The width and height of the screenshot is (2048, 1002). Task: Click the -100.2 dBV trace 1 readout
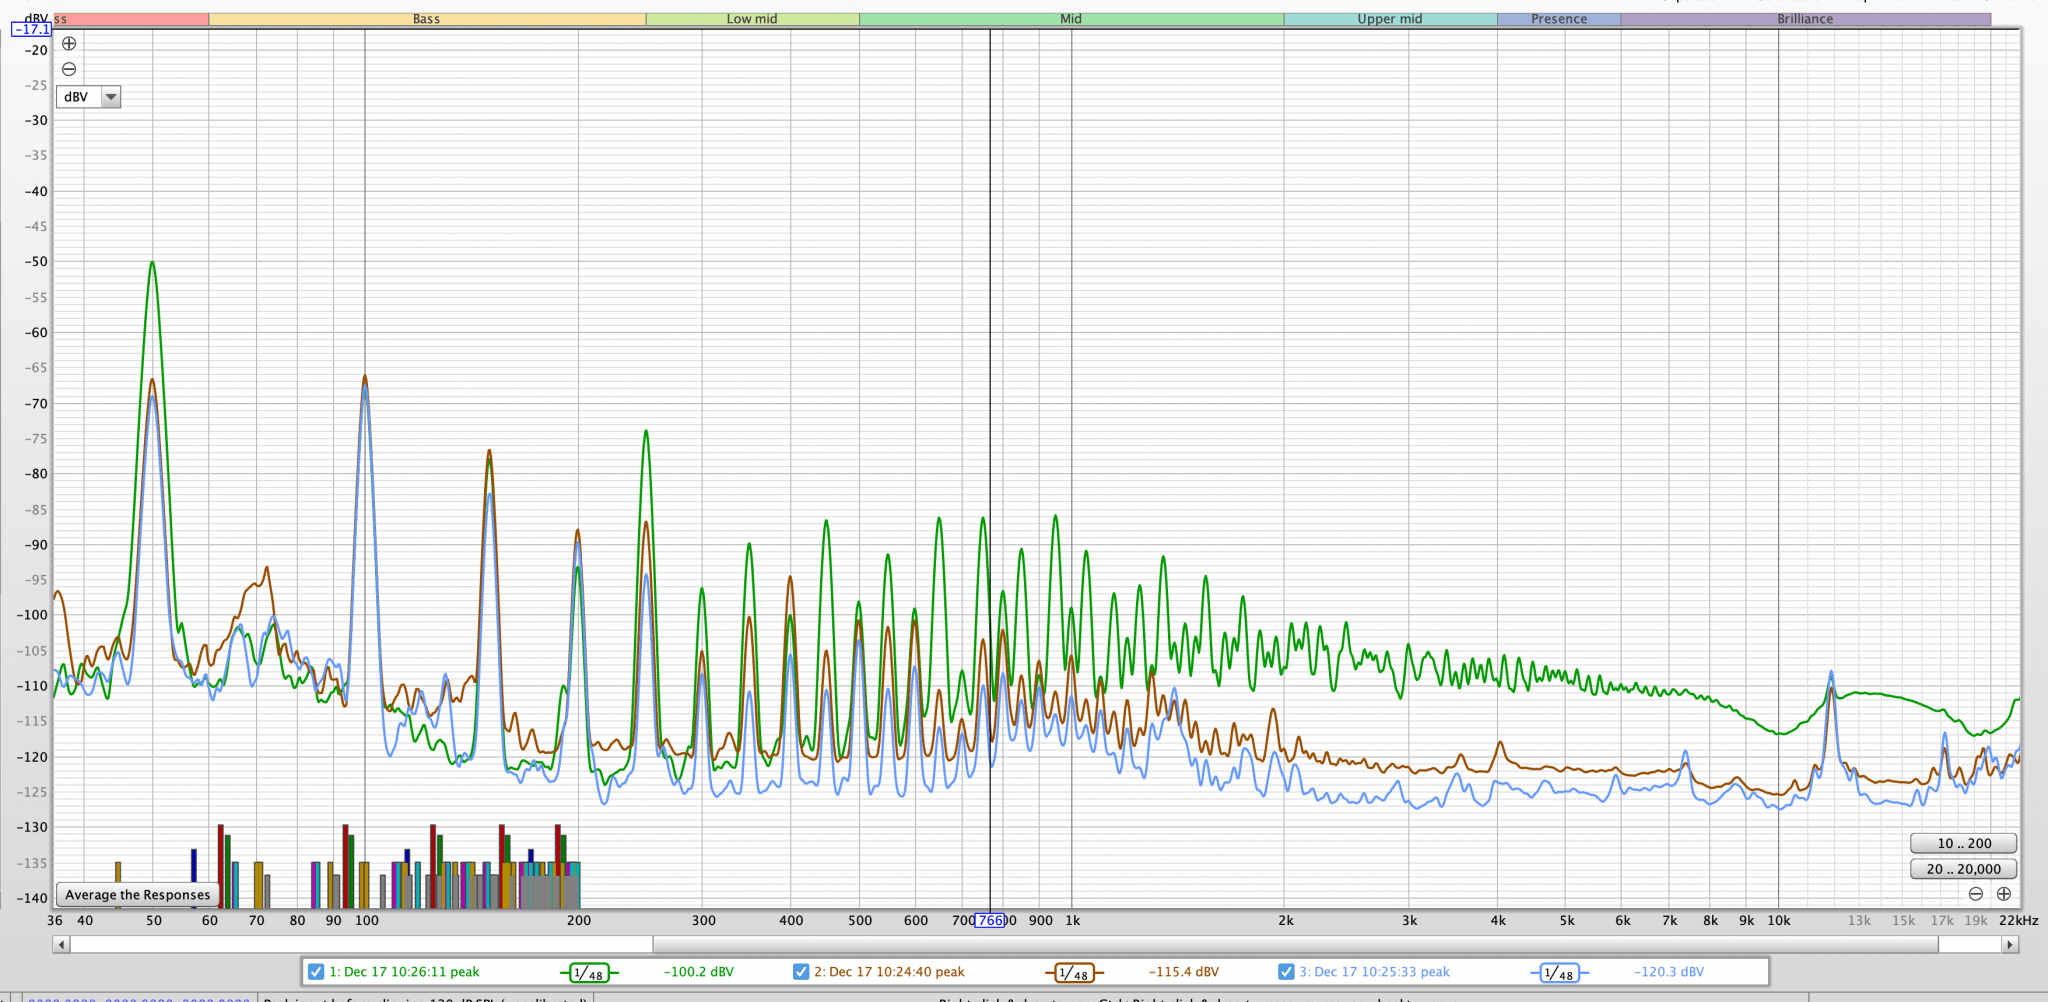698,972
